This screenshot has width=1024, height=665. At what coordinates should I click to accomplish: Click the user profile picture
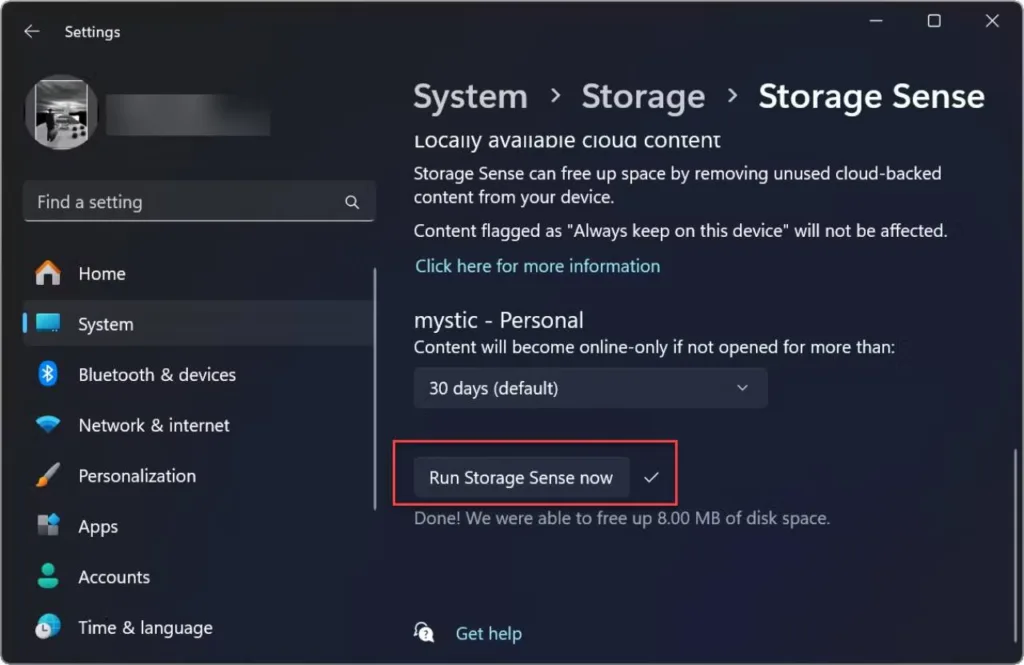[x=61, y=112]
